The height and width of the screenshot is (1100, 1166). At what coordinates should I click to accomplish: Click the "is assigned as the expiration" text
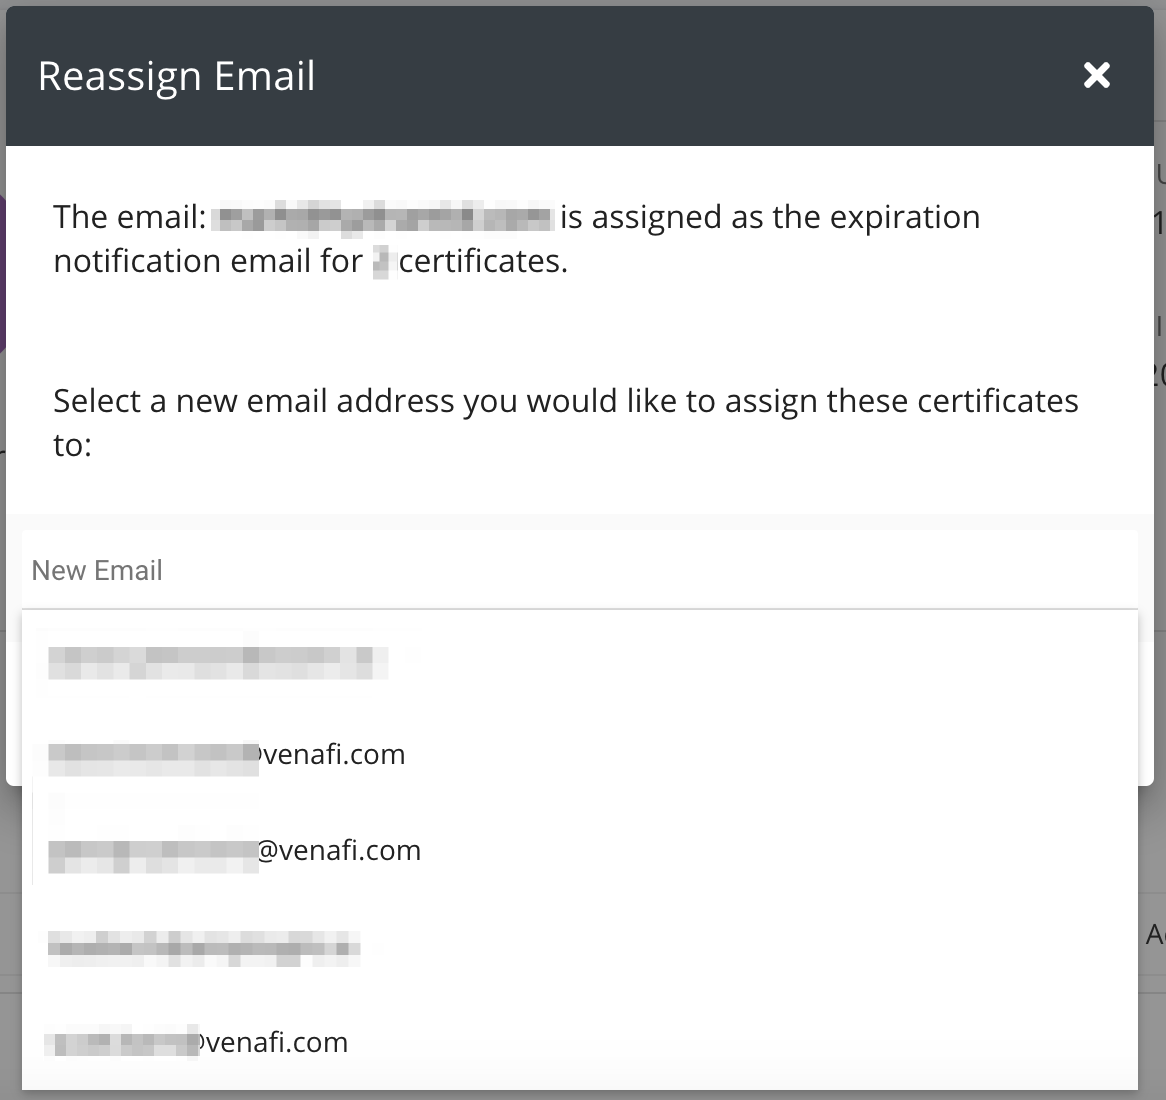tap(770, 217)
